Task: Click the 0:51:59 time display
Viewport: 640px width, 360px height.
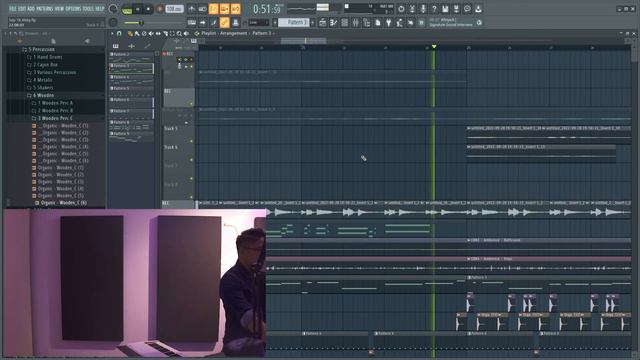Action: [267, 9]
